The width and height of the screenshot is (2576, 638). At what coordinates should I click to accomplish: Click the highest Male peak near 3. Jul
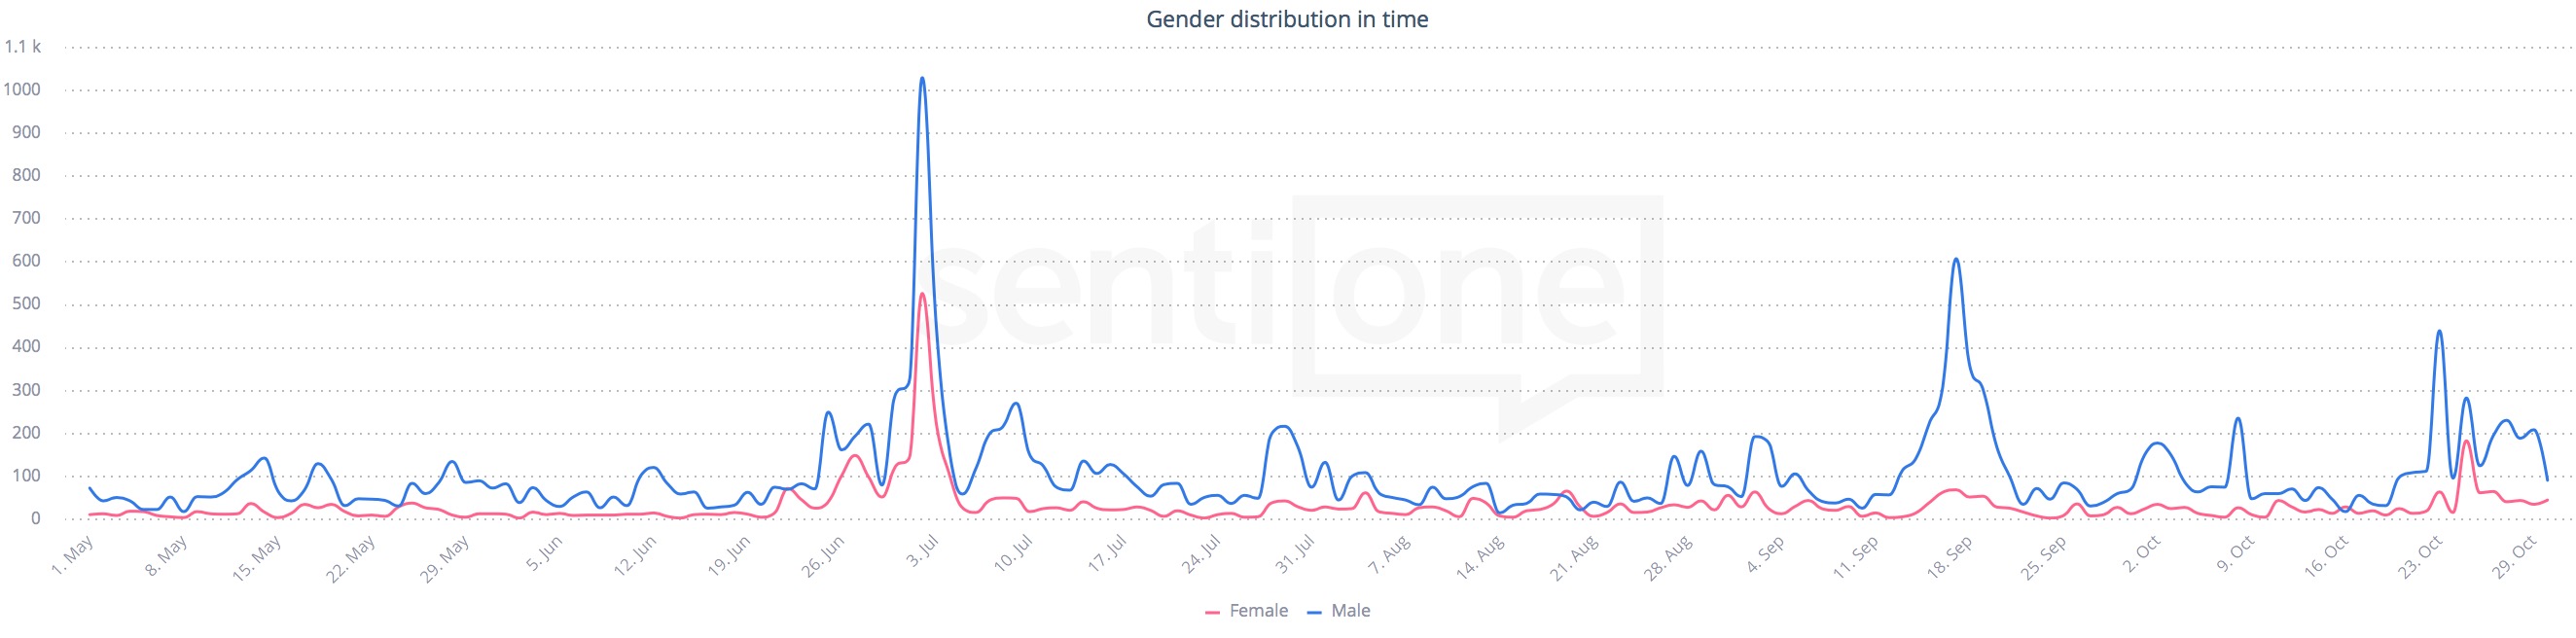[922, 79]
